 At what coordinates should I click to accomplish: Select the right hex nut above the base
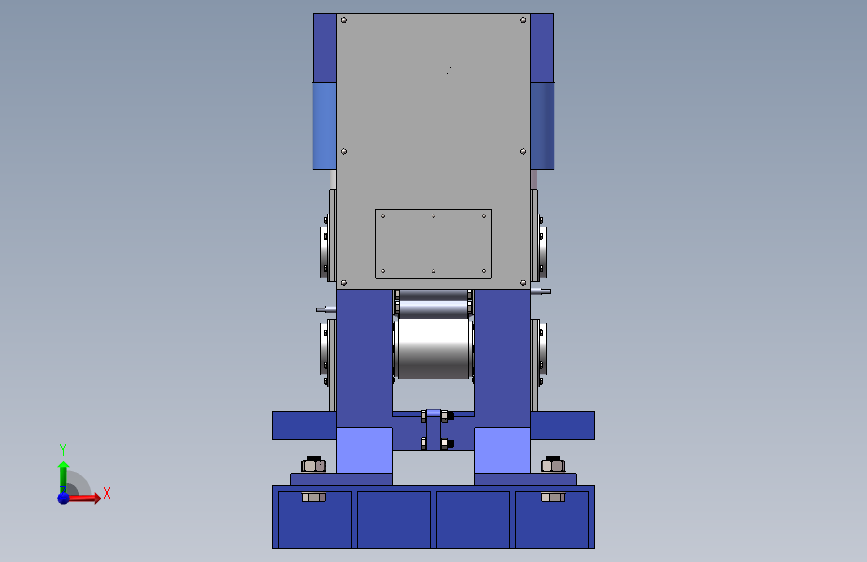click(x=553, y=465)
